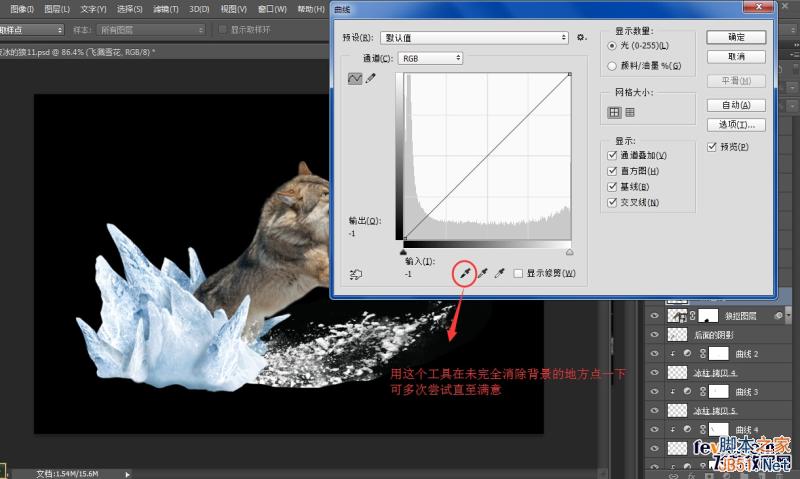
Task: Click the mask link icon on 曲线 3
Action: [x=703, y=391]
